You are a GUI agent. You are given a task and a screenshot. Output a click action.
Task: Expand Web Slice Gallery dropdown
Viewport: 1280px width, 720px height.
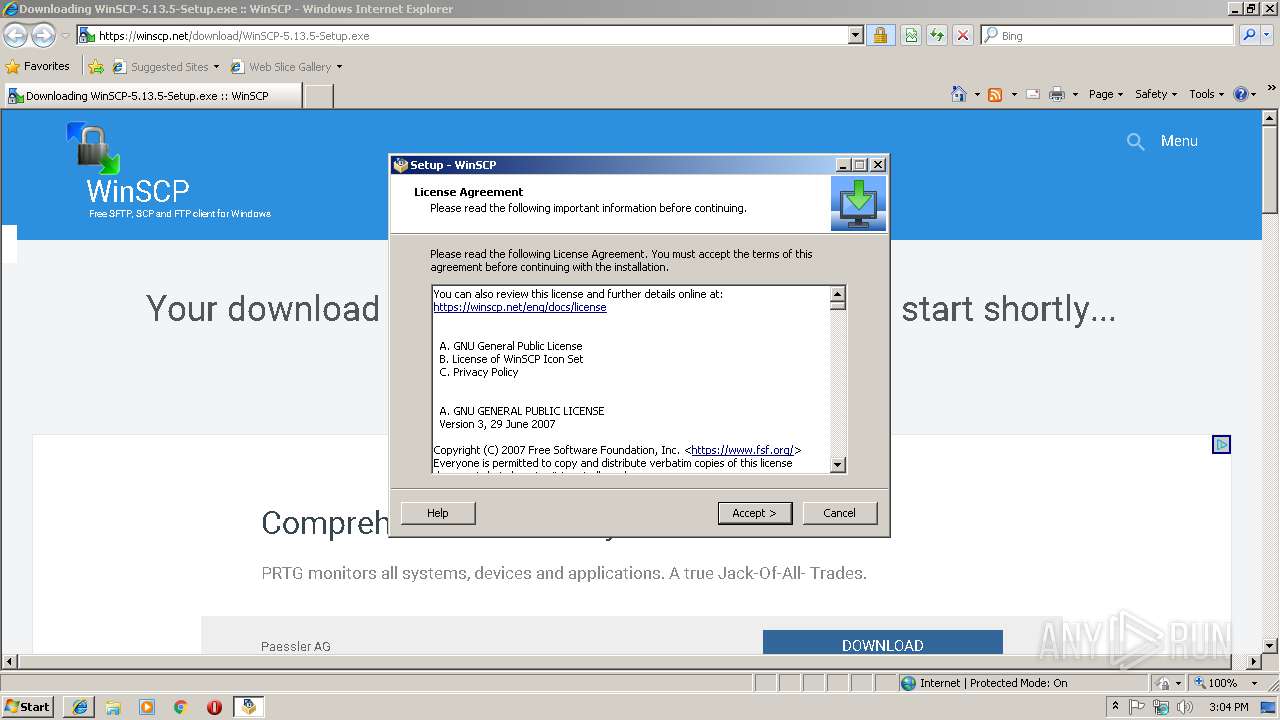click(339, 67)
